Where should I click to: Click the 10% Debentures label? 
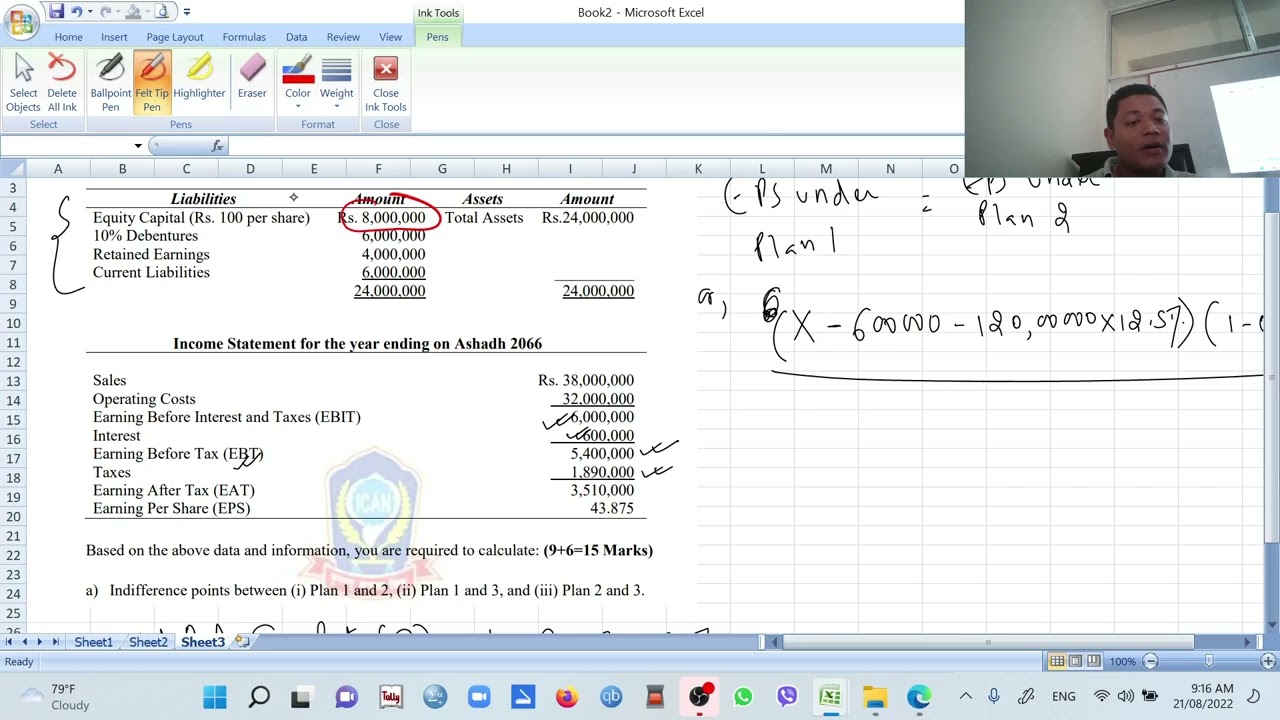point(145,236)
